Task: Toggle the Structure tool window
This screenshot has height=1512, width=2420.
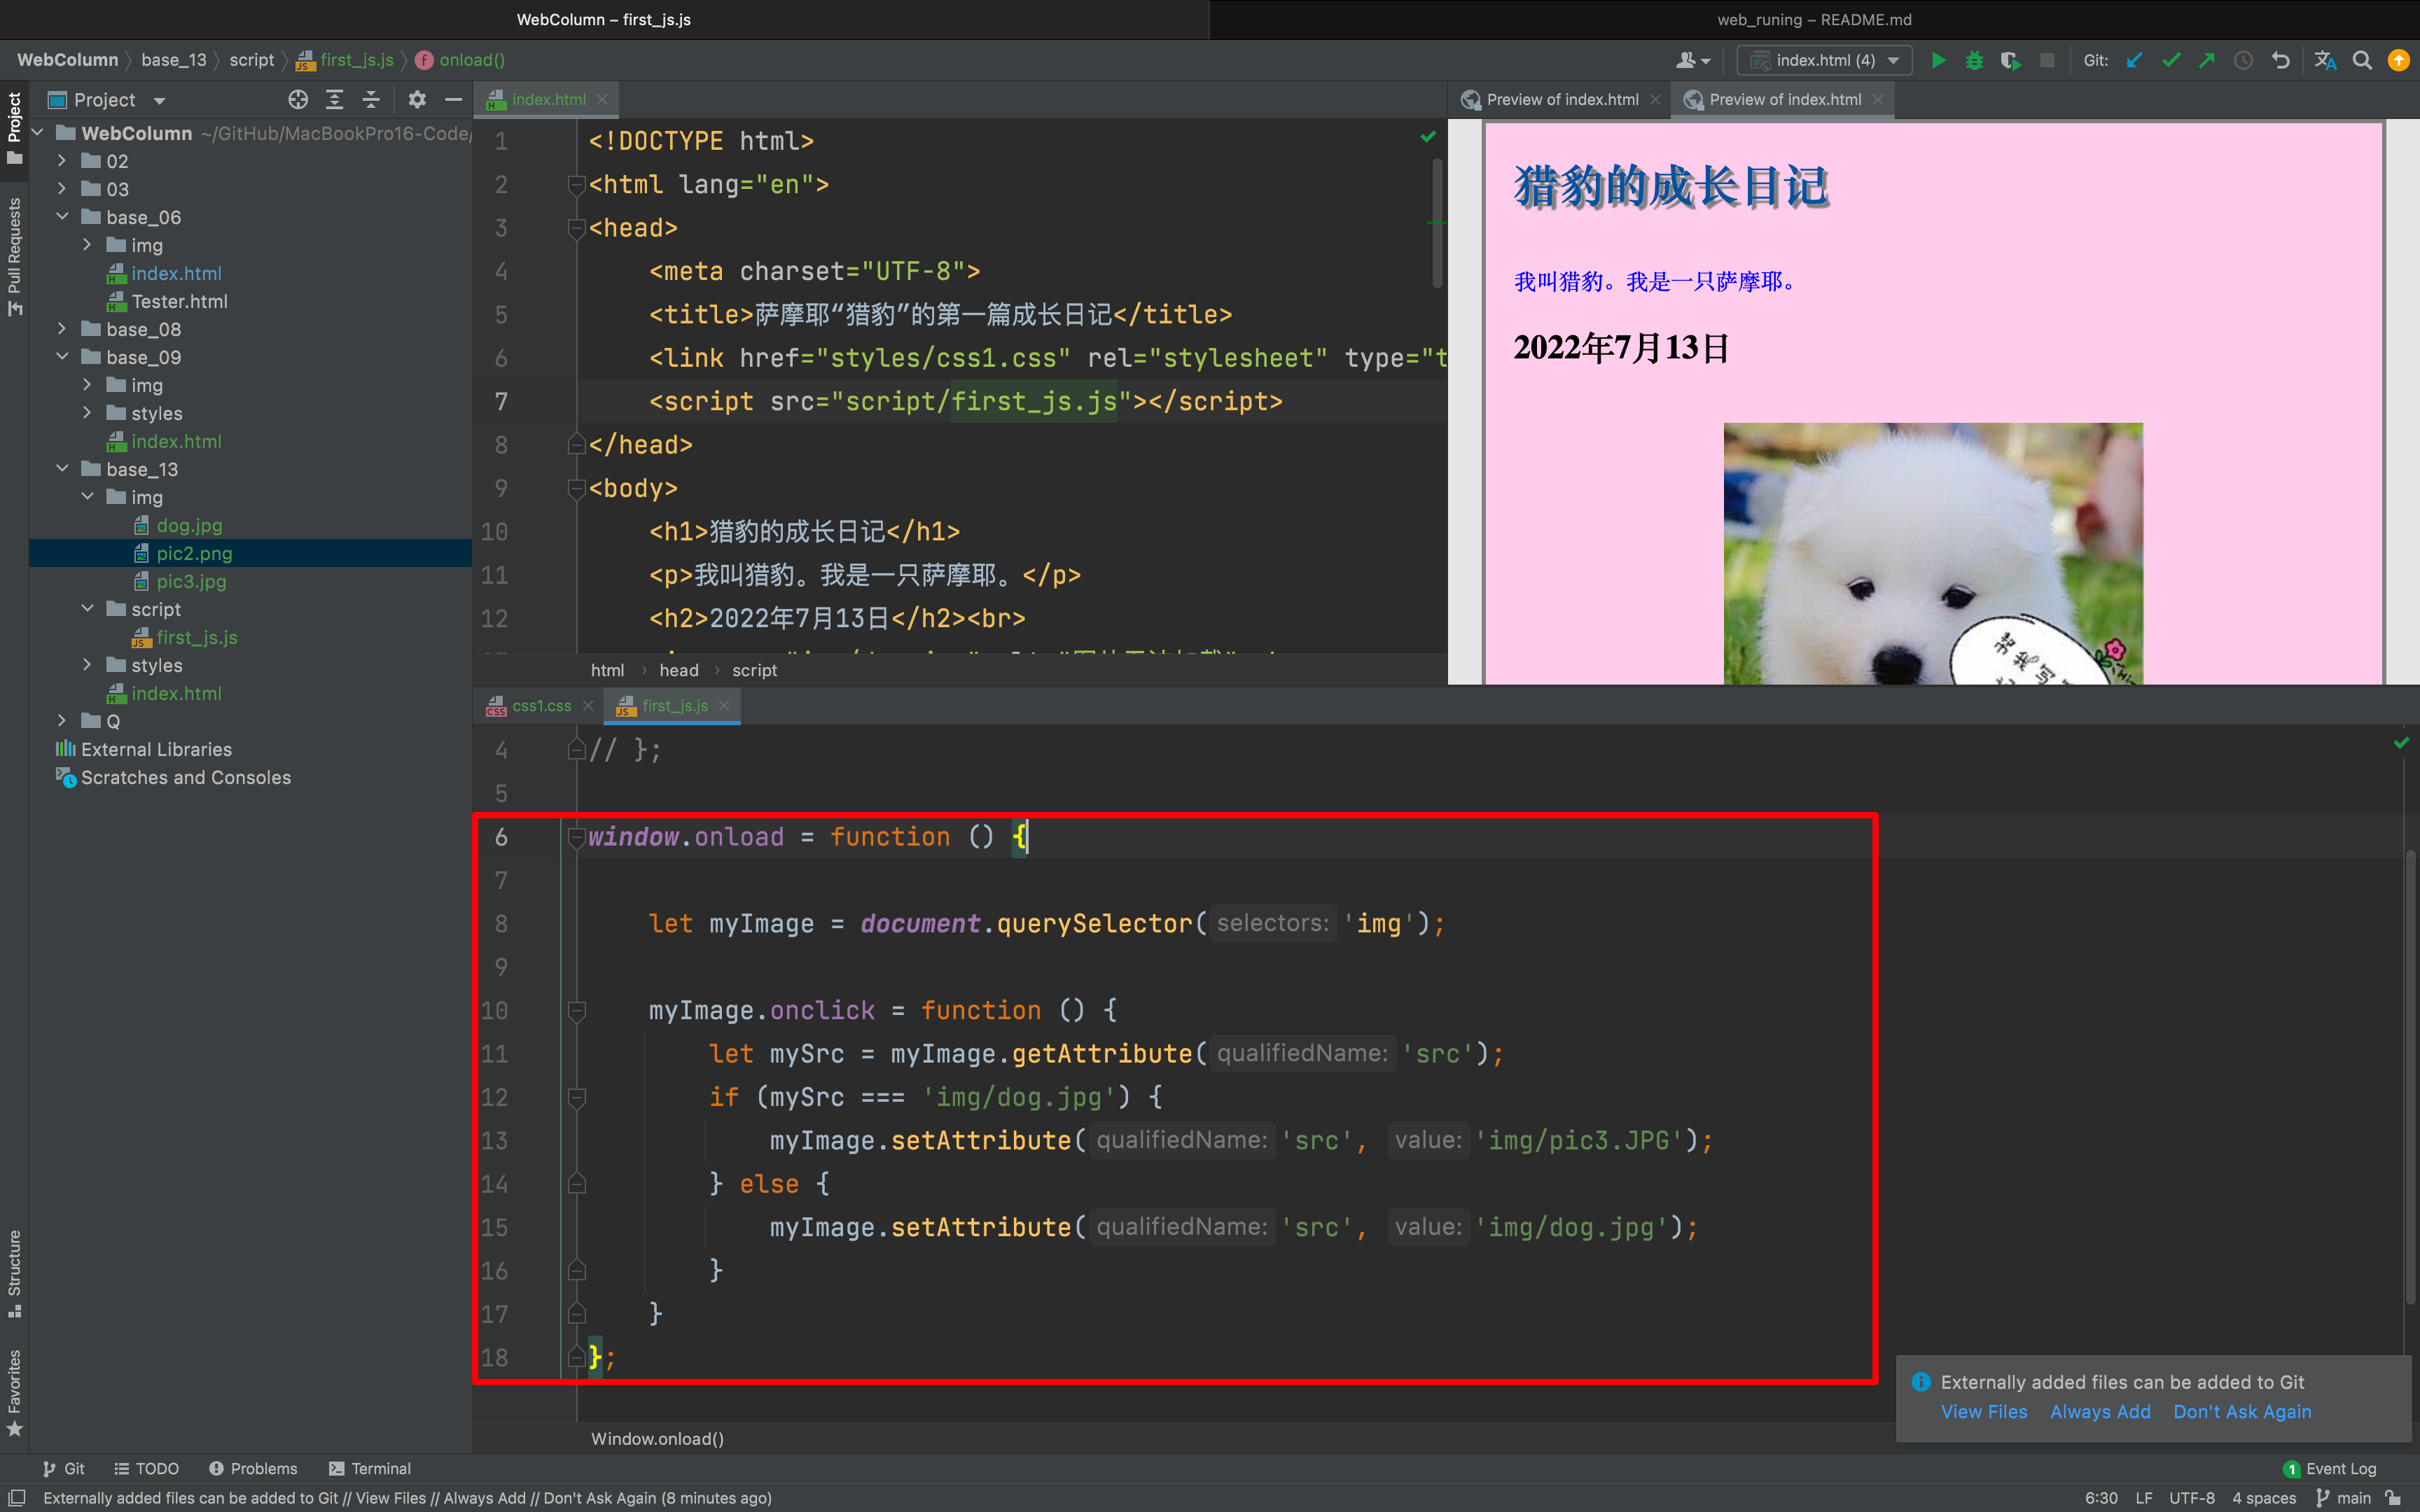Action: coord(14,1272)
